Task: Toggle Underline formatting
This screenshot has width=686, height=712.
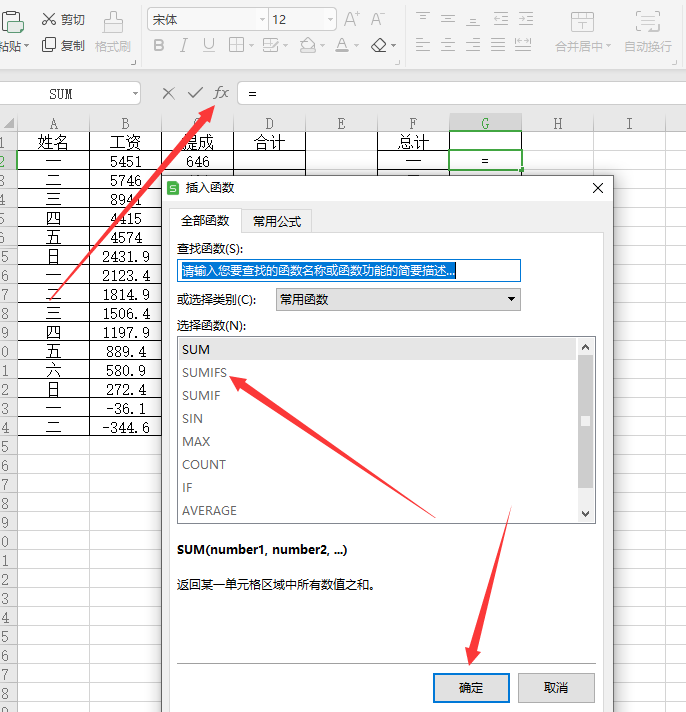Action: pos(208,45)
